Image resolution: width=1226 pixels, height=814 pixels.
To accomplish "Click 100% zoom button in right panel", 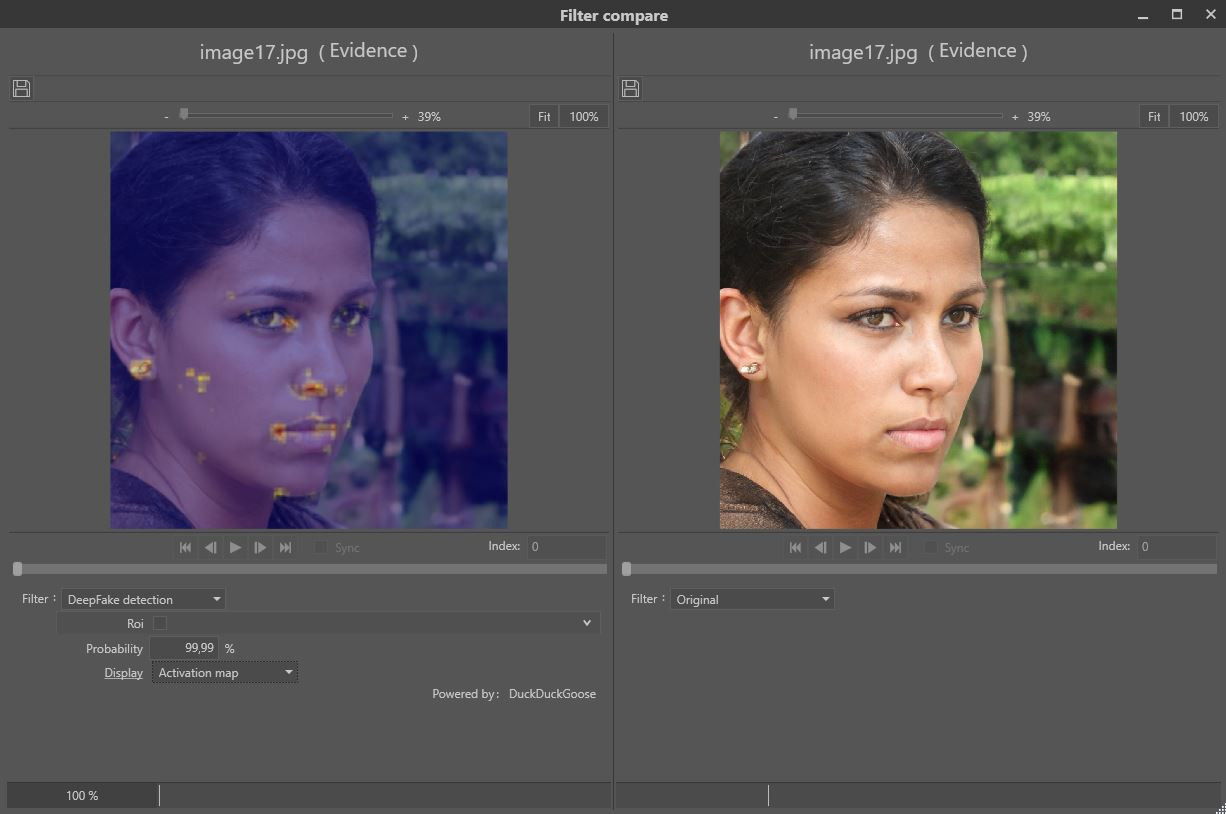I will coord(1193,116).
